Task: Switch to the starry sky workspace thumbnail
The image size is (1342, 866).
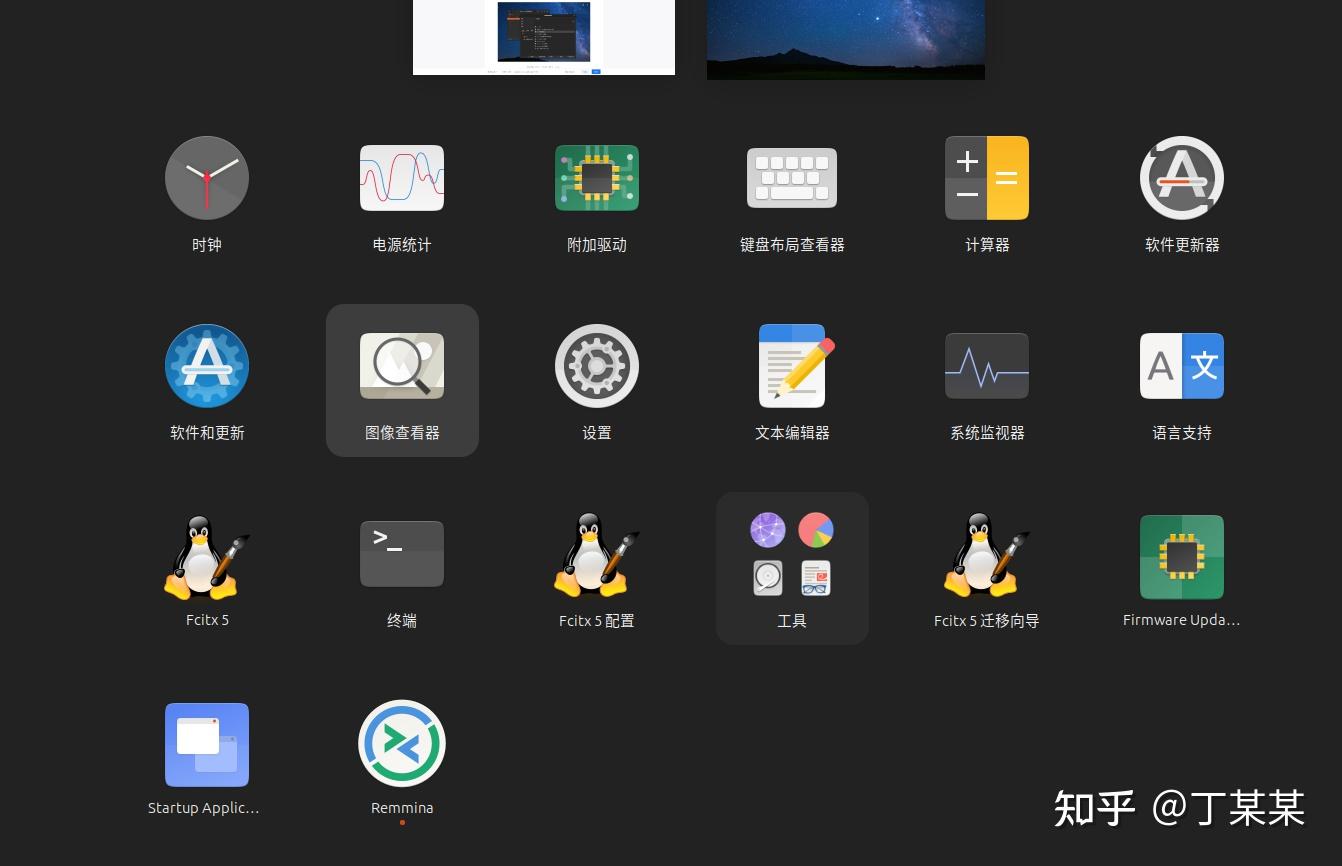Action: click(846, 40)
